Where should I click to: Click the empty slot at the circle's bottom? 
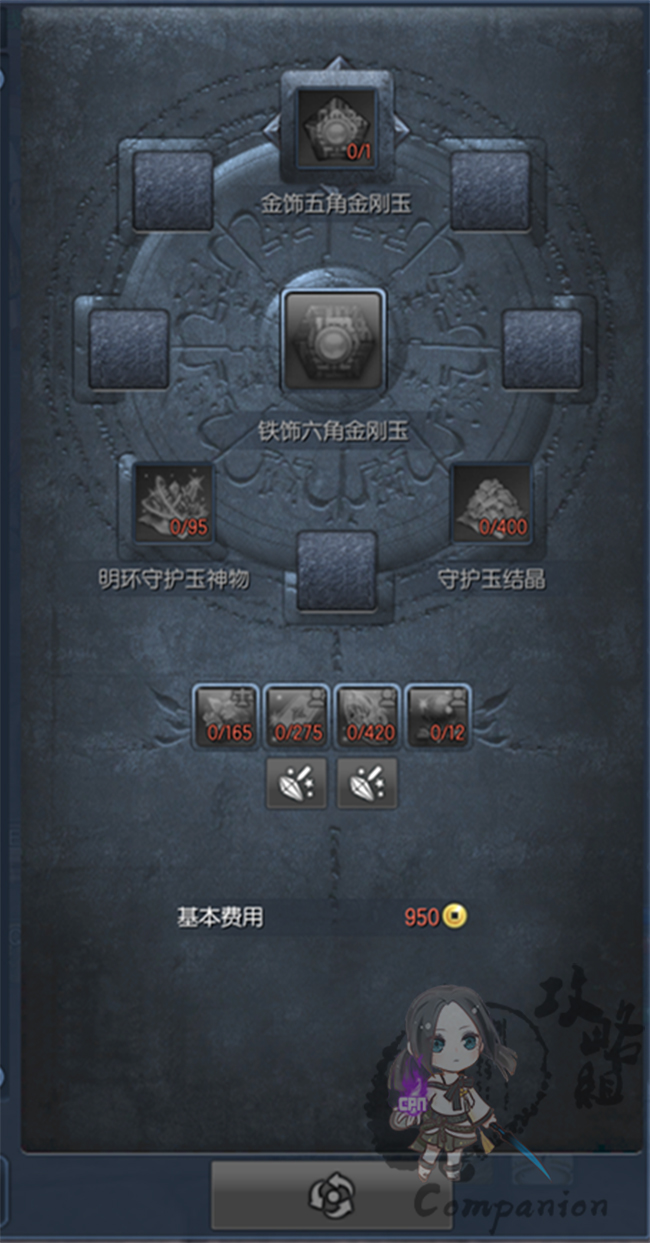point(337,571)
